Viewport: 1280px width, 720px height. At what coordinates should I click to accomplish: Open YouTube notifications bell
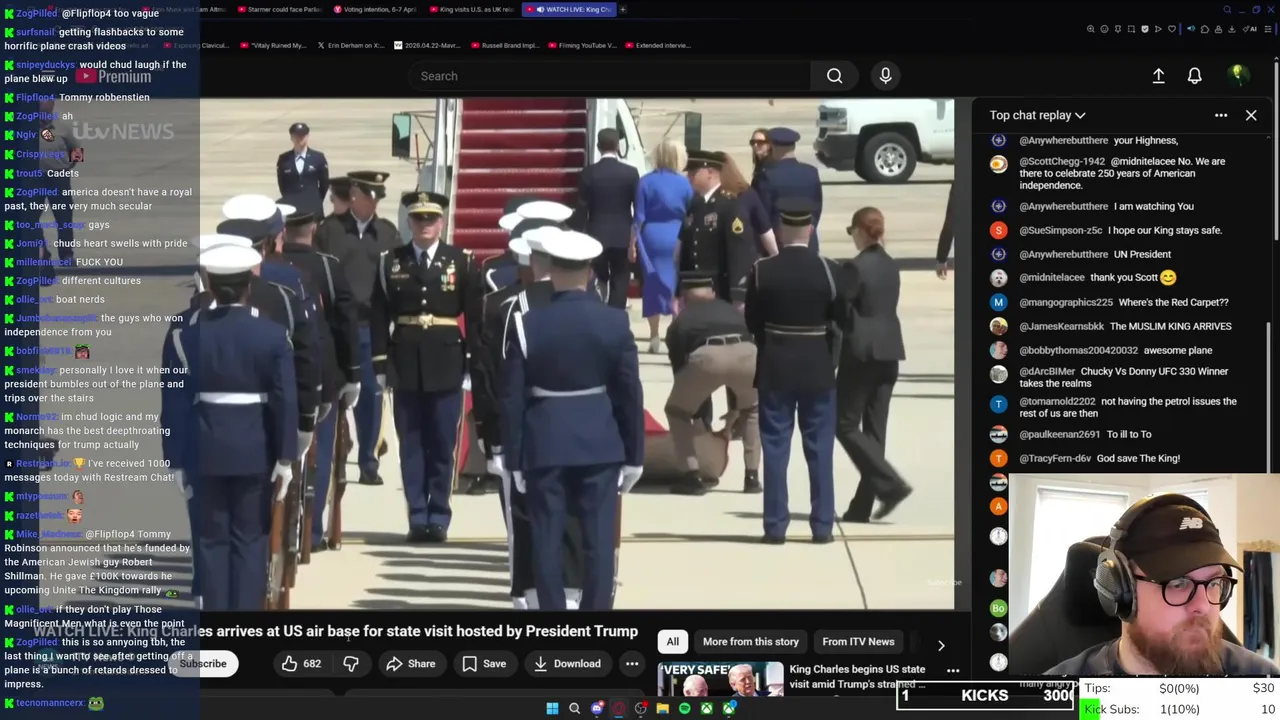tap(1194, 76)
